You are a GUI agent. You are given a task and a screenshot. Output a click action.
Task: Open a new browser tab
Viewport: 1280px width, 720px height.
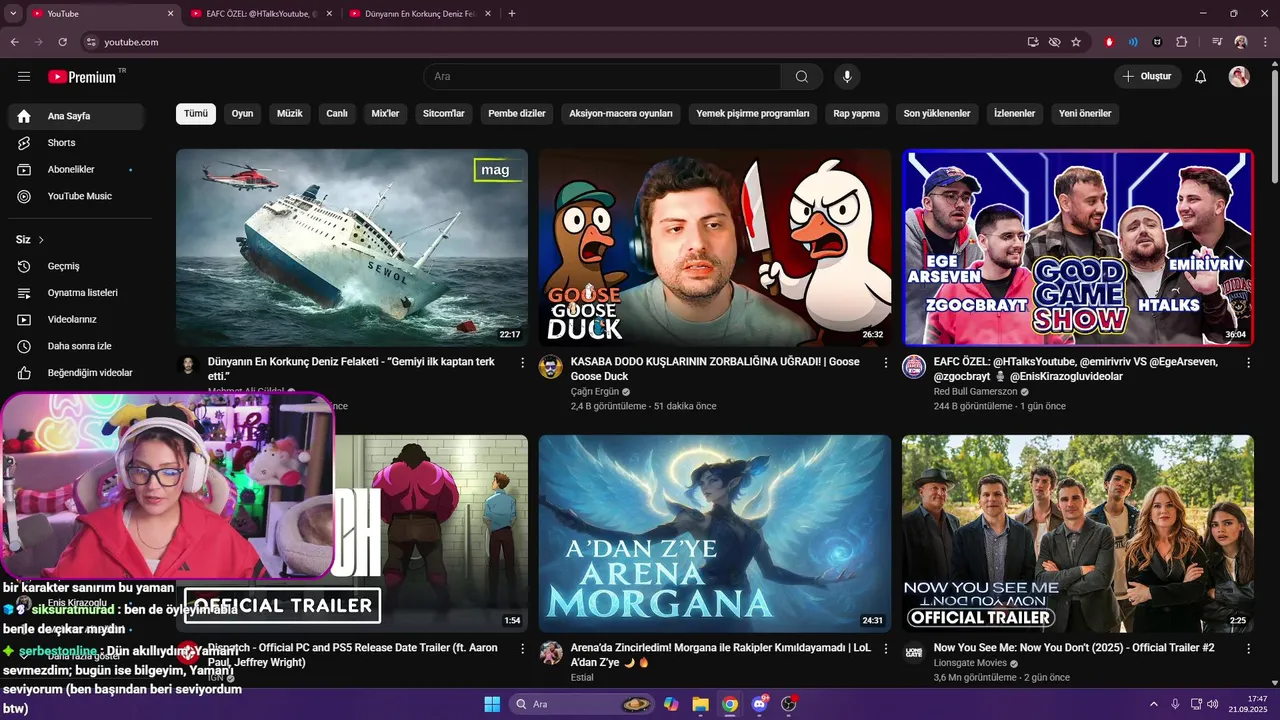[x=512, y=14]
